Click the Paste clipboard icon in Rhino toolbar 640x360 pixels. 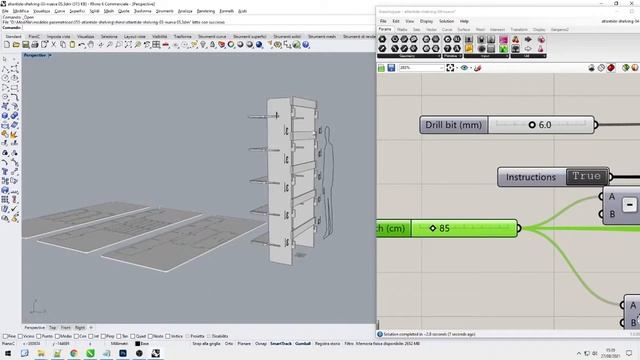72,45
